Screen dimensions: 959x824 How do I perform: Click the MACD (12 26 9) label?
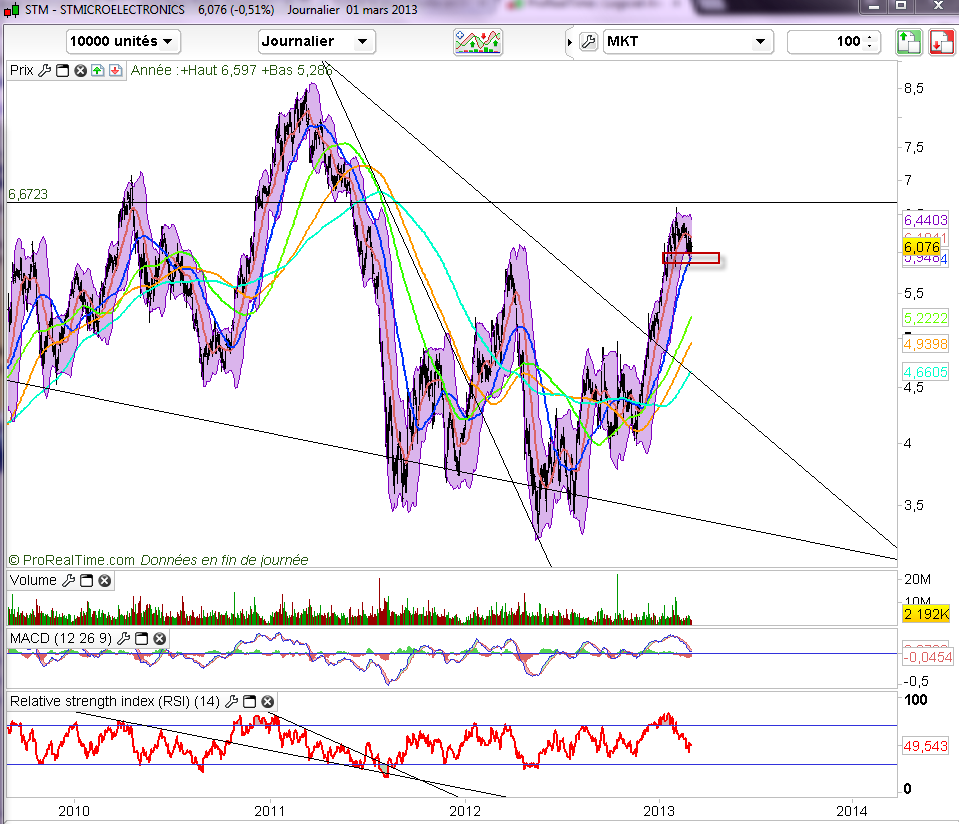(x=61, y=639)
